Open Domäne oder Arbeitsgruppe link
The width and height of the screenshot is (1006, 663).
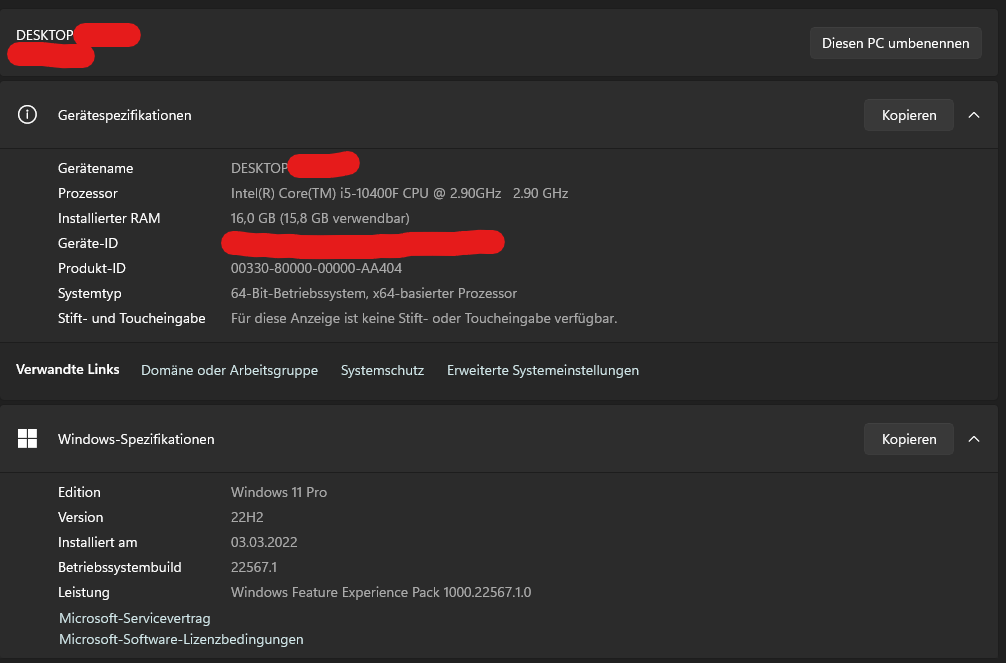230,370
